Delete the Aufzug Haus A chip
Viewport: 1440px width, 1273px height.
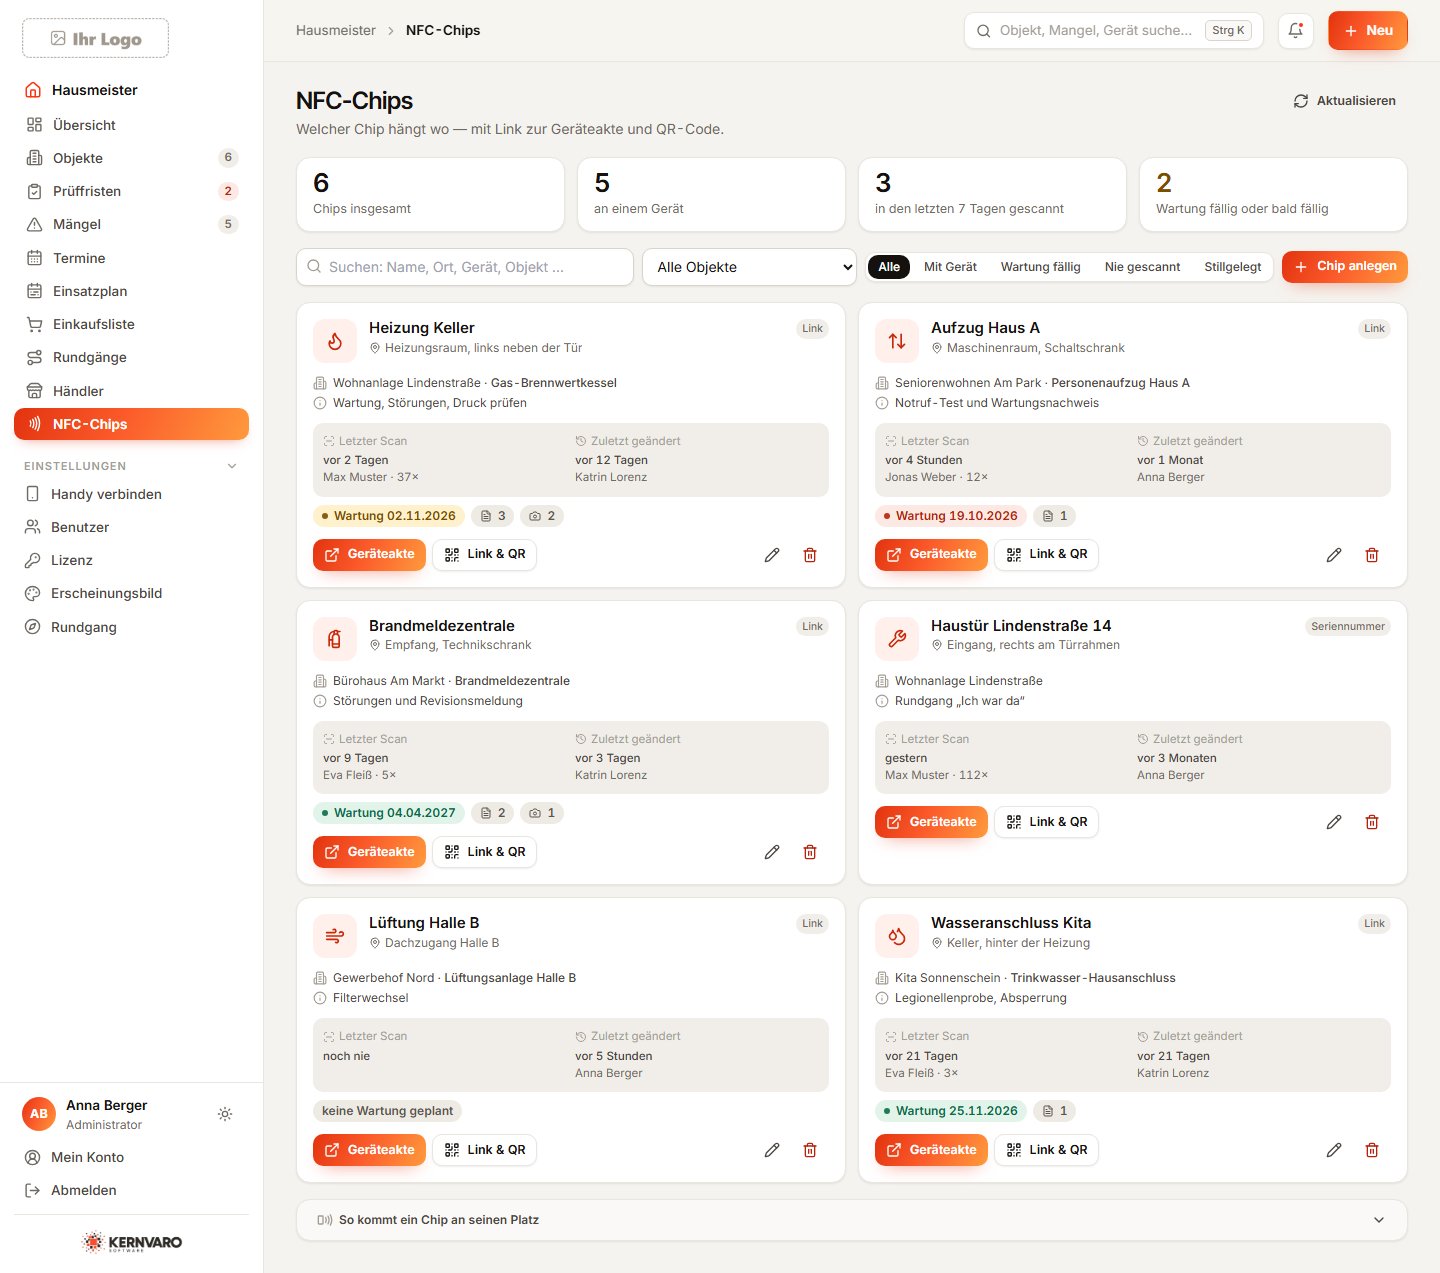[1372, 555]
